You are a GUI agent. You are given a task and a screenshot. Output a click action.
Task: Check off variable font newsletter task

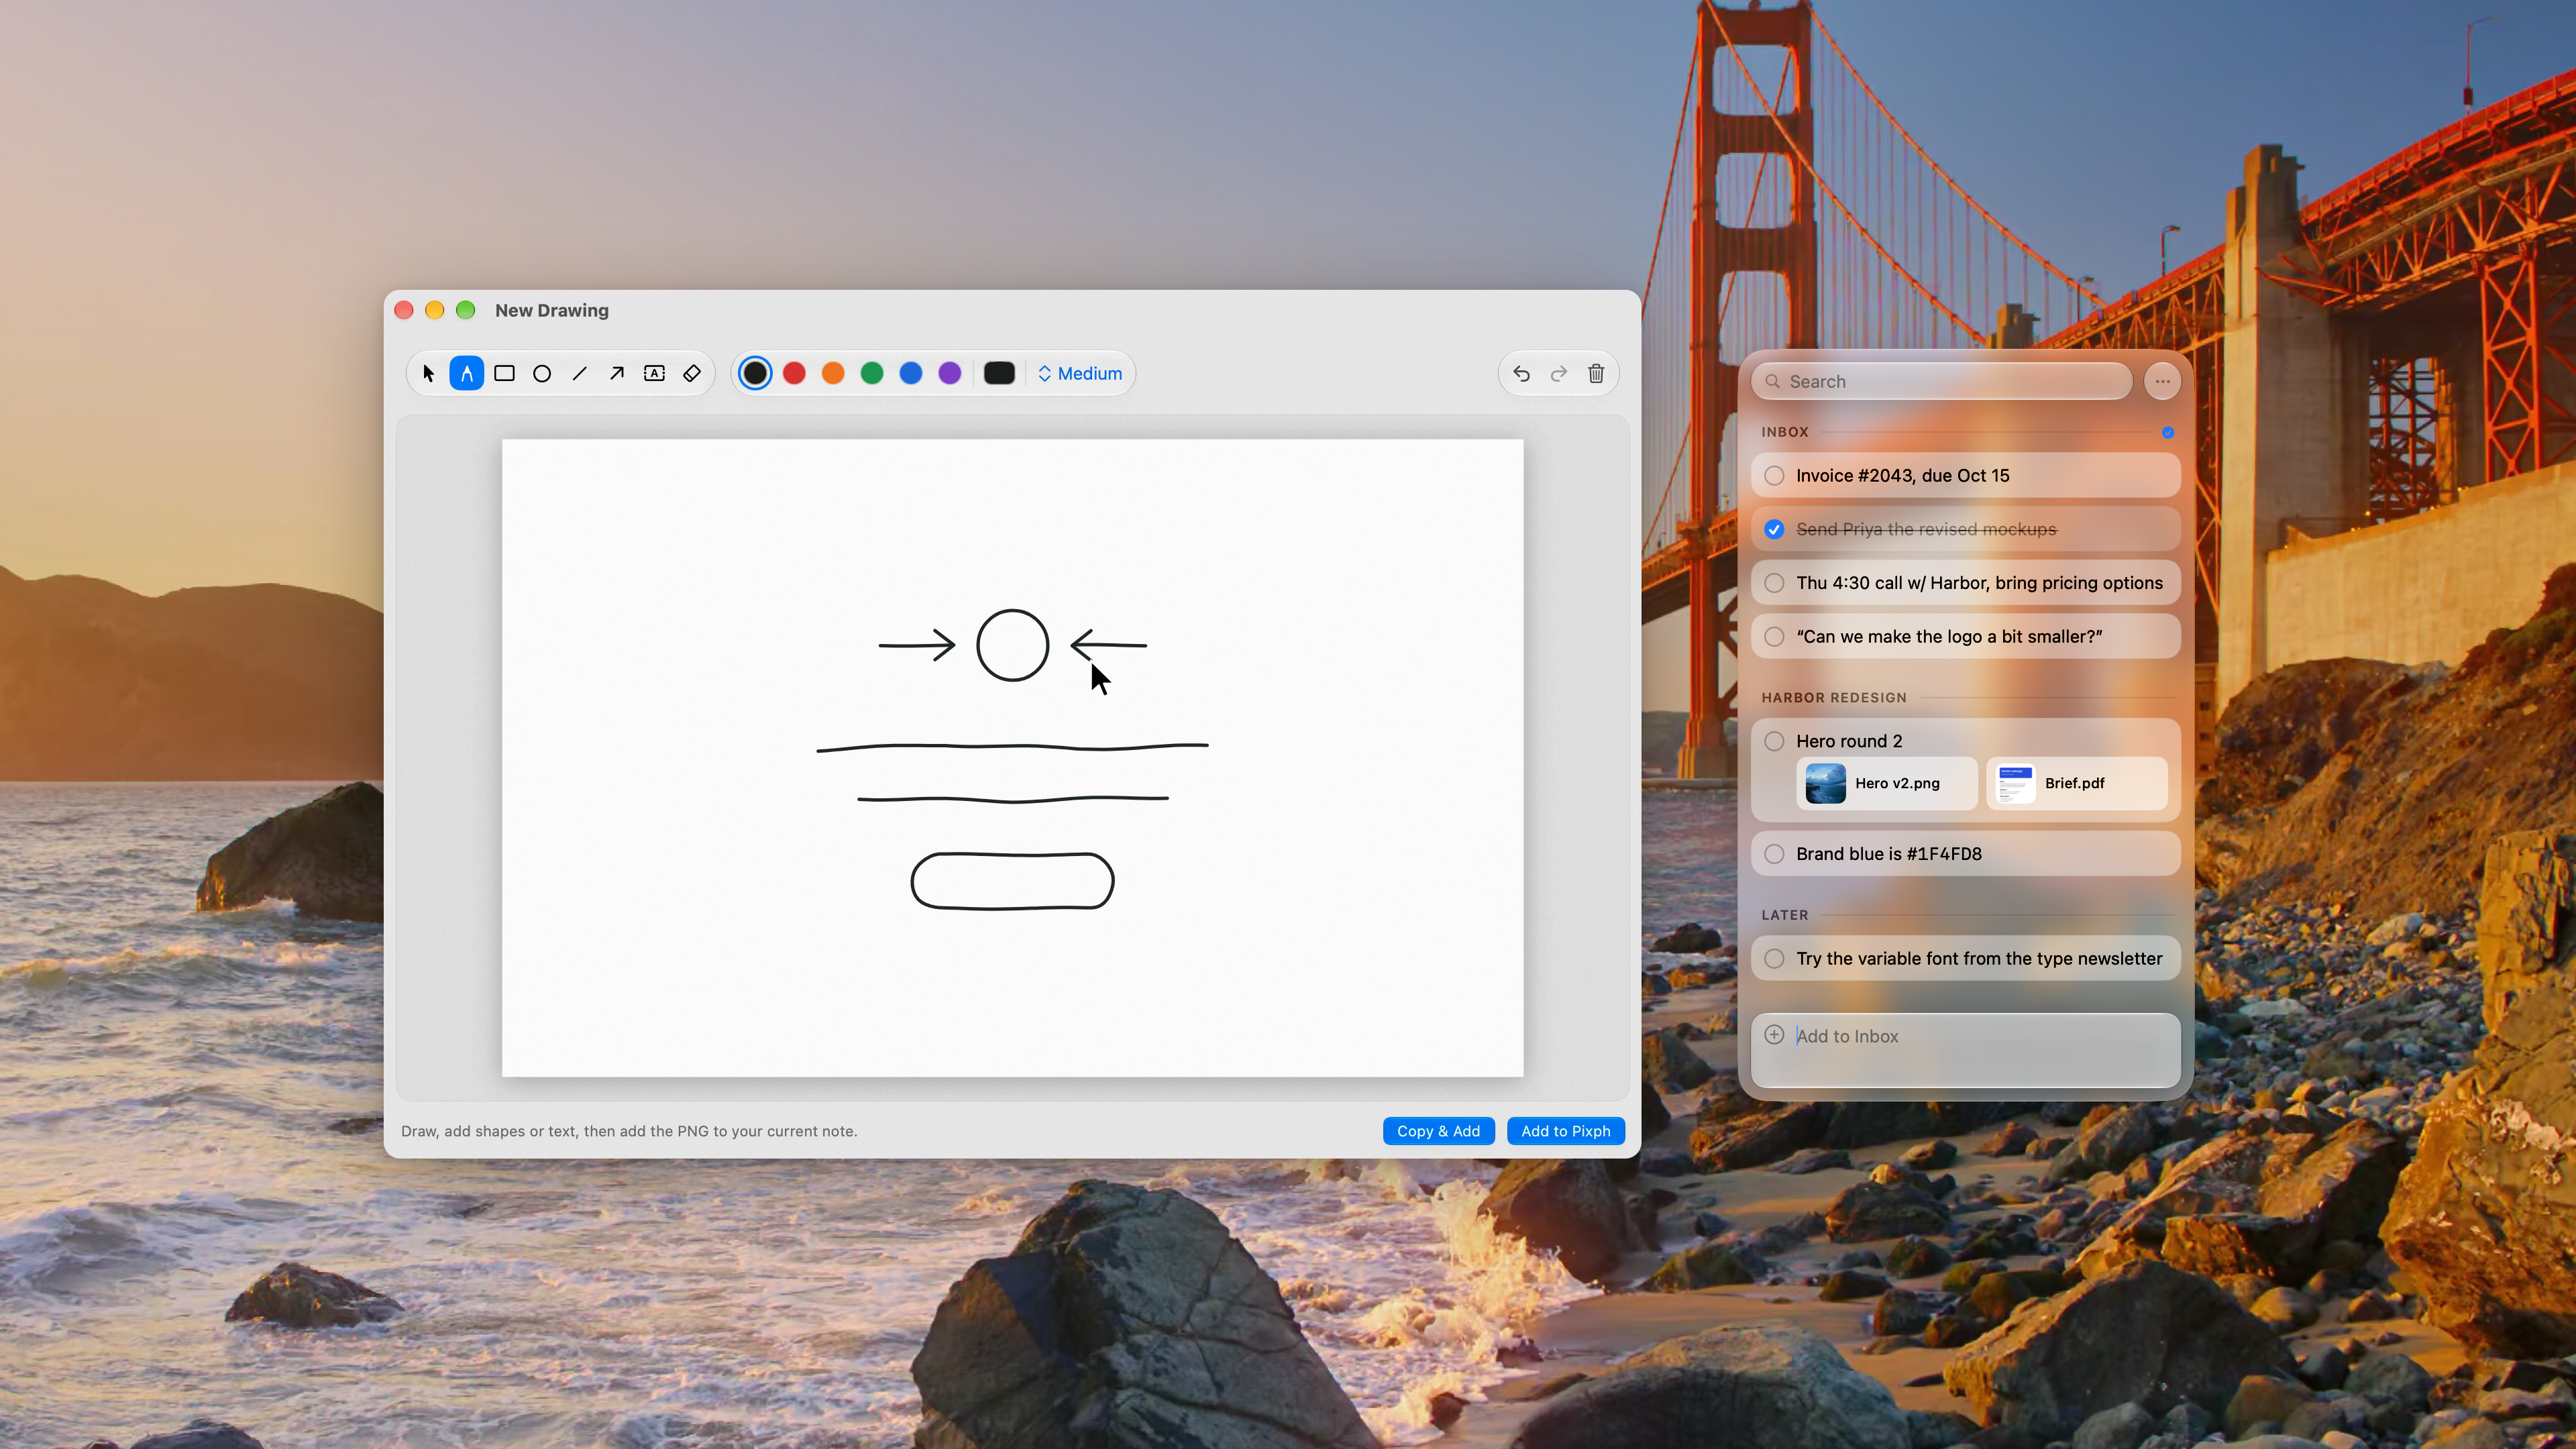(1774, 958)
